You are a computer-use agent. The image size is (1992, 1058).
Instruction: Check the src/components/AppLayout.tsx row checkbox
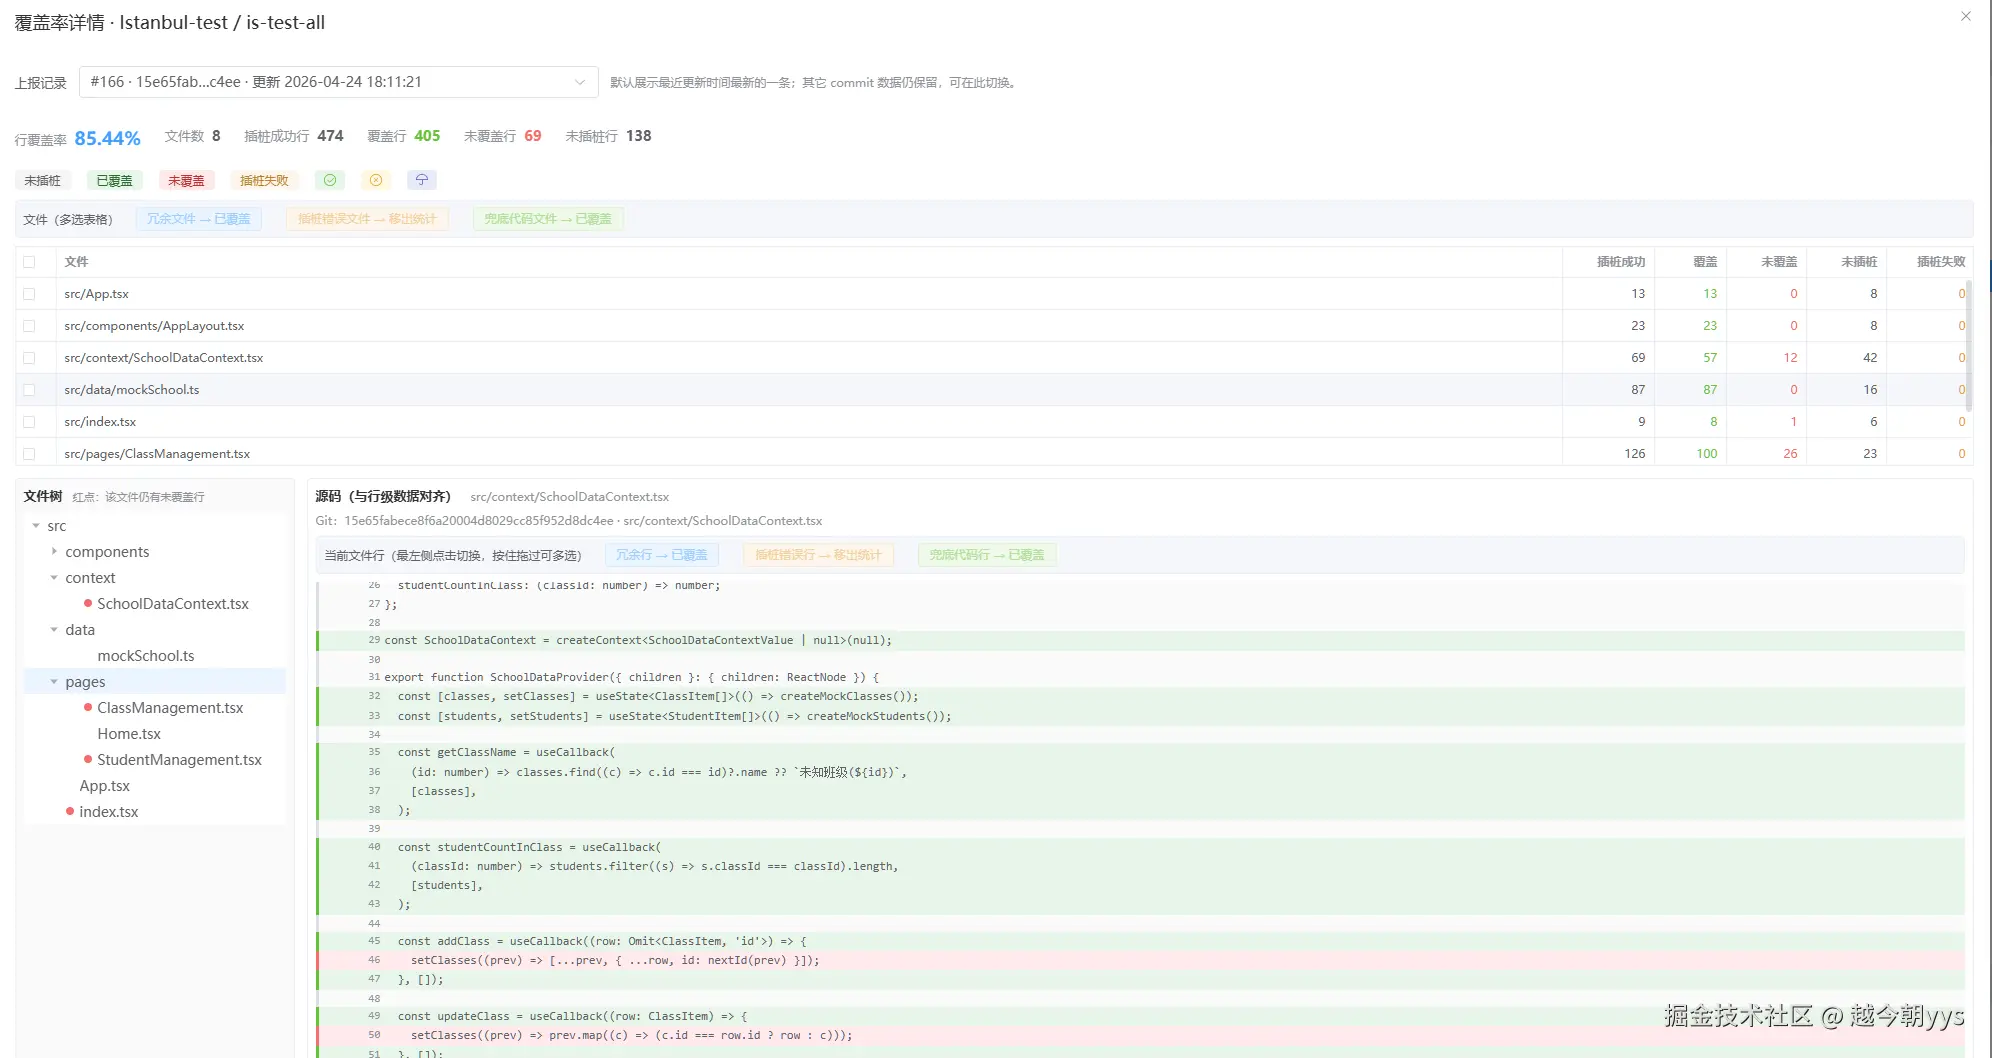[29, 326]
